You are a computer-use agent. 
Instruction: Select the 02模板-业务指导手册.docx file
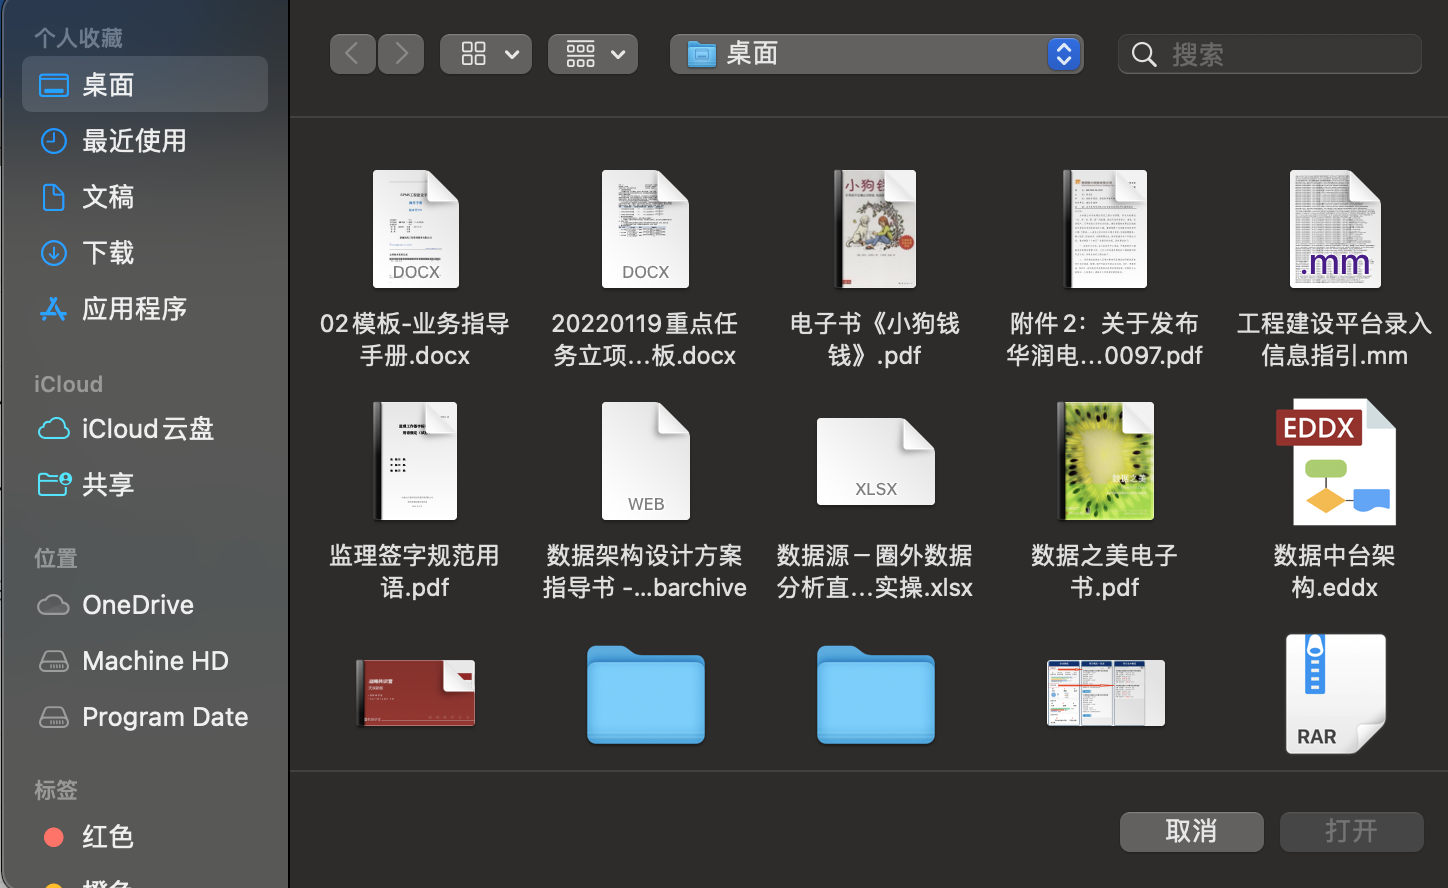click(415, 270)
